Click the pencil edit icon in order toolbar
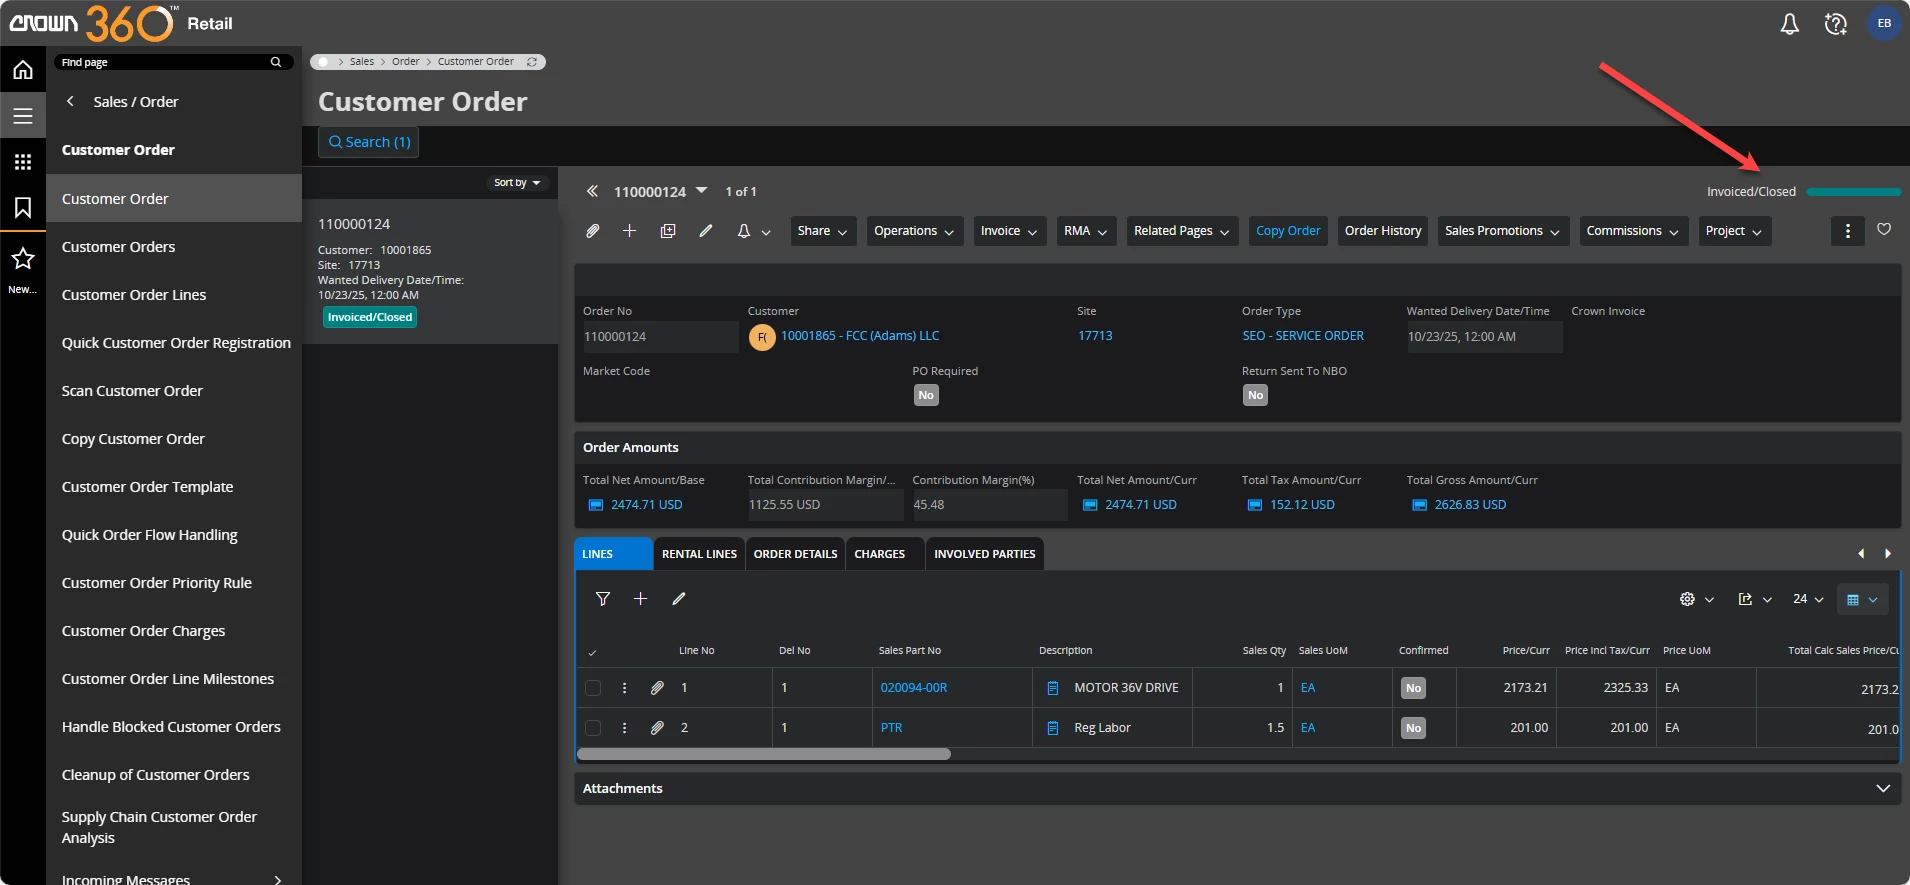Screen dimensions: 1910x885 [x=706, y=231]
